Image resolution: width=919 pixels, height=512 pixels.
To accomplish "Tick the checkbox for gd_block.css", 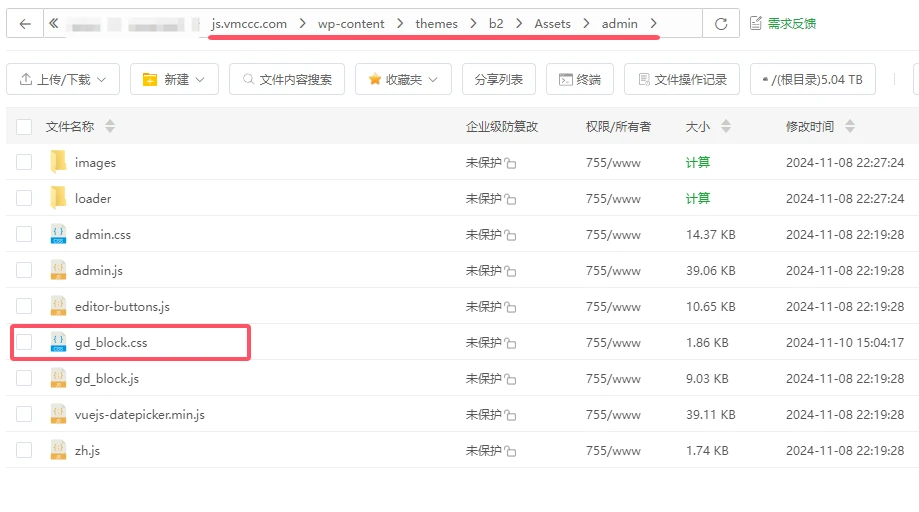I will tap(24, 342).
